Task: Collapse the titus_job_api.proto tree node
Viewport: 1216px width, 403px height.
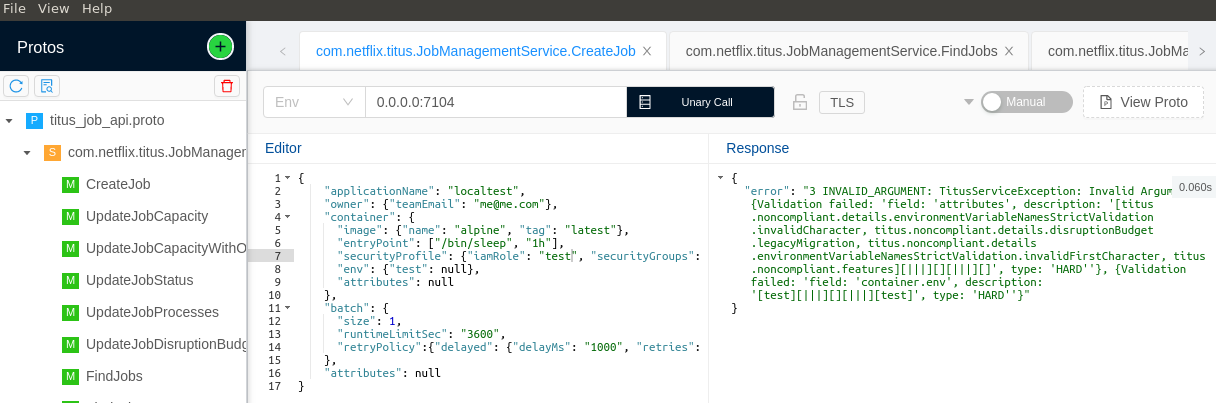Action: [x=9, y=122]
